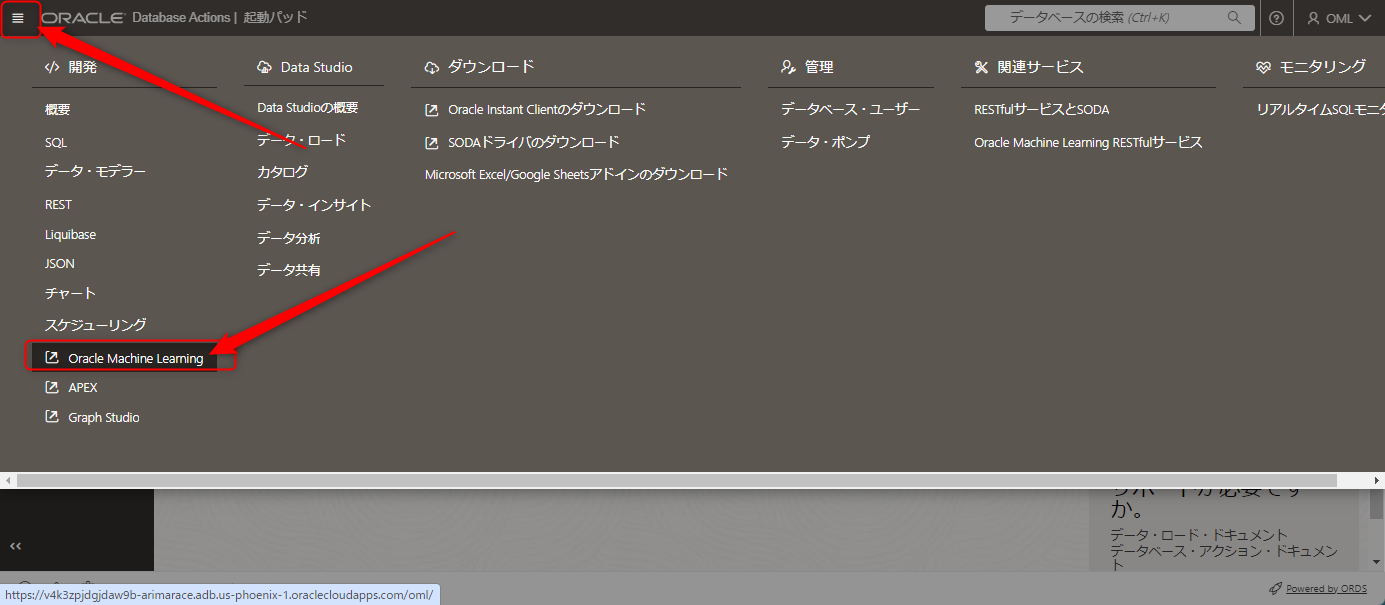The height and width of the screenshot is (605, 1385).
Task: Click the Oracle Machine Learning external-link icon
Action: click(52, 357)
